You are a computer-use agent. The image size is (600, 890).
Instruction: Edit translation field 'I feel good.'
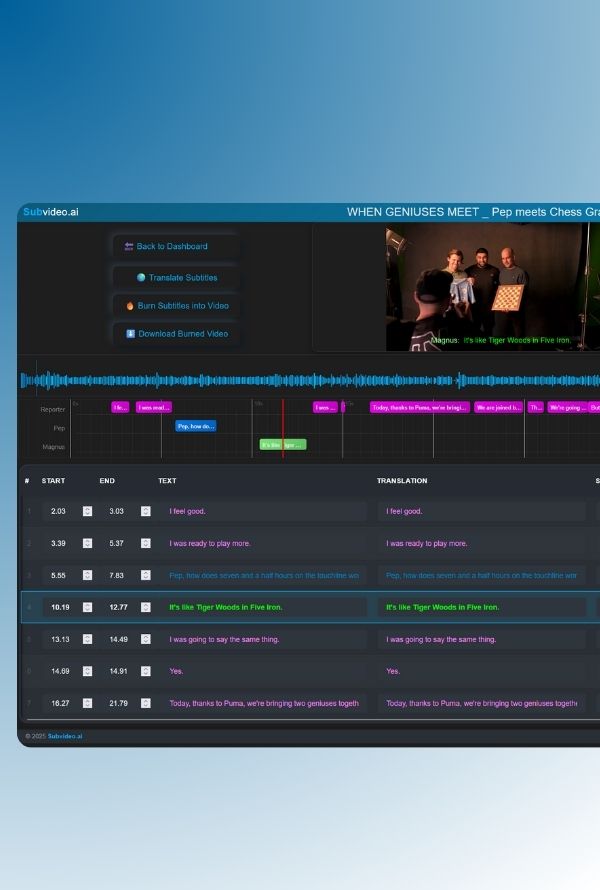coord(481,511)
